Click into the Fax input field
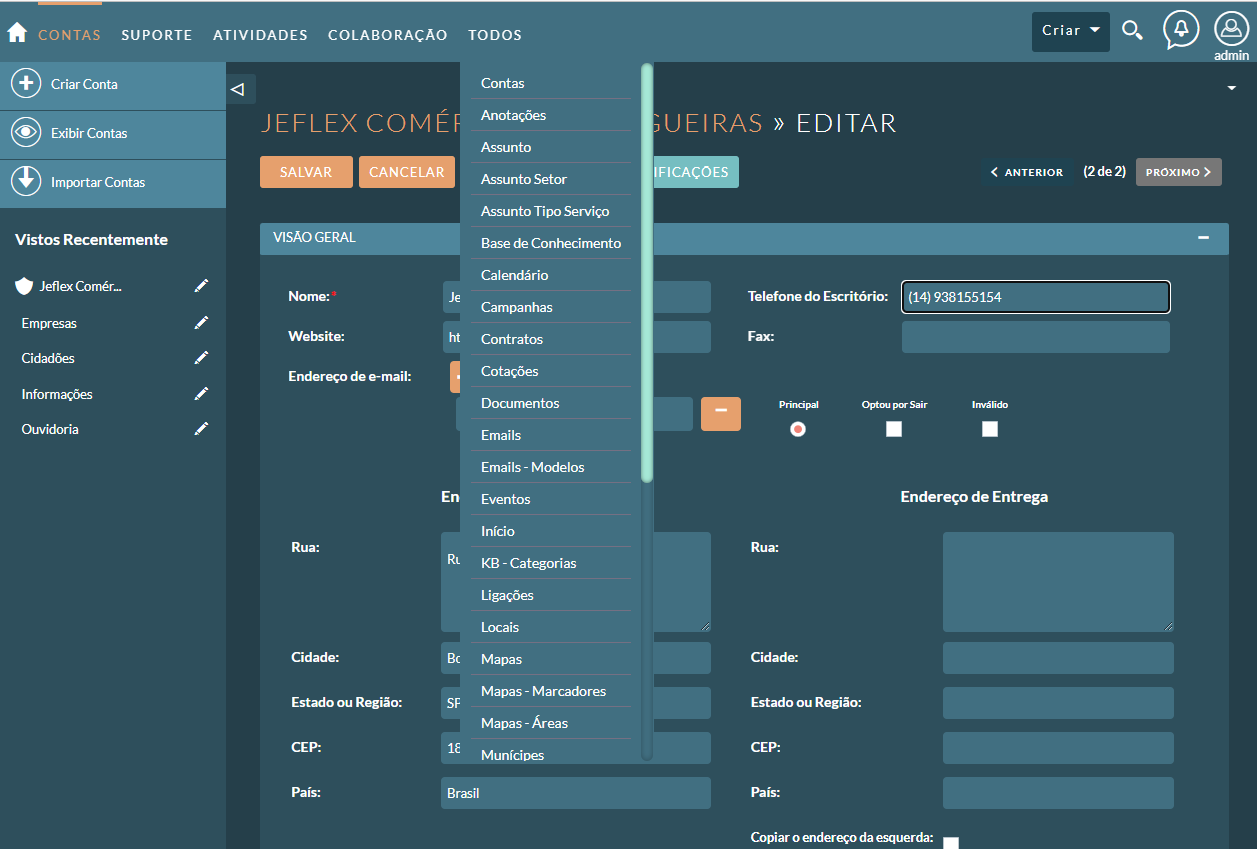 [1036, 337]
